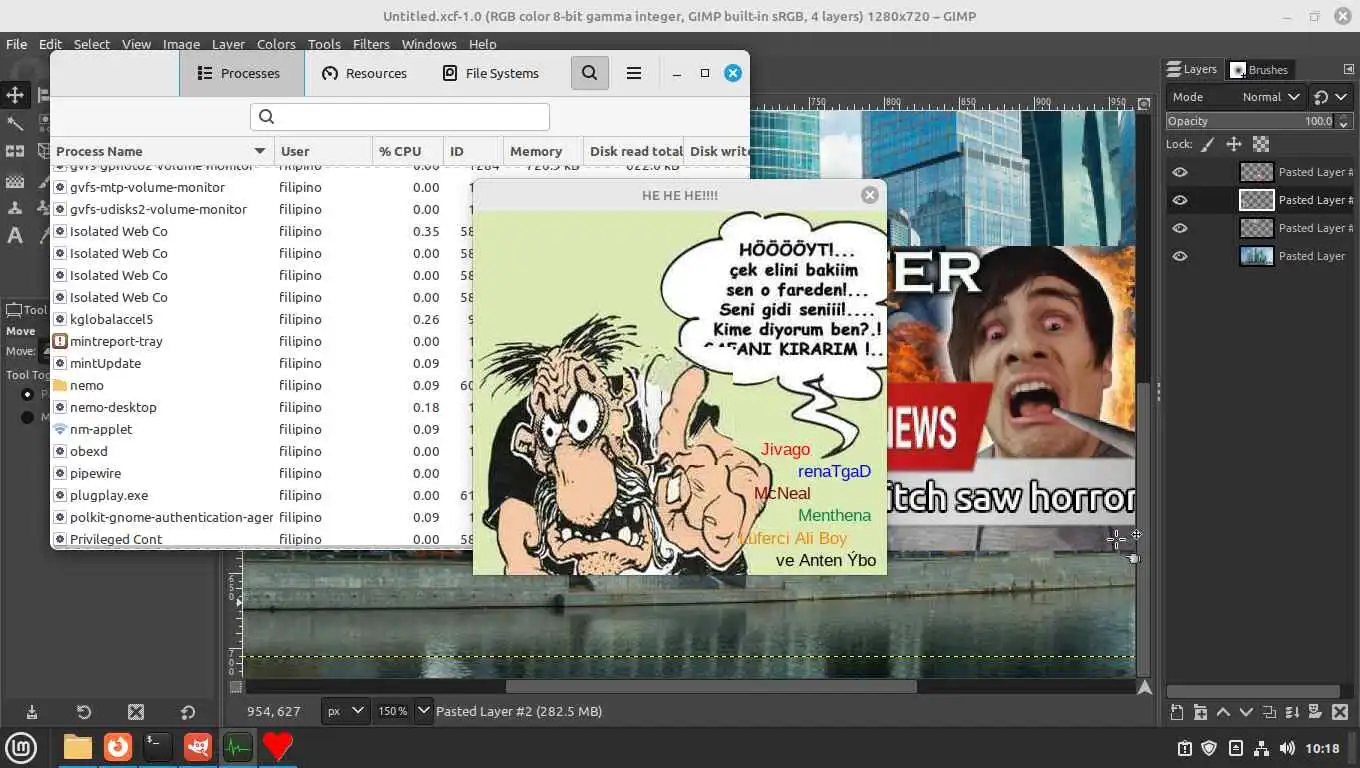Image resolution: width=1360 pixels, height=768 pixels.
Task: Switch to the Brushes tab
Action: click(x=1260, y=69)
